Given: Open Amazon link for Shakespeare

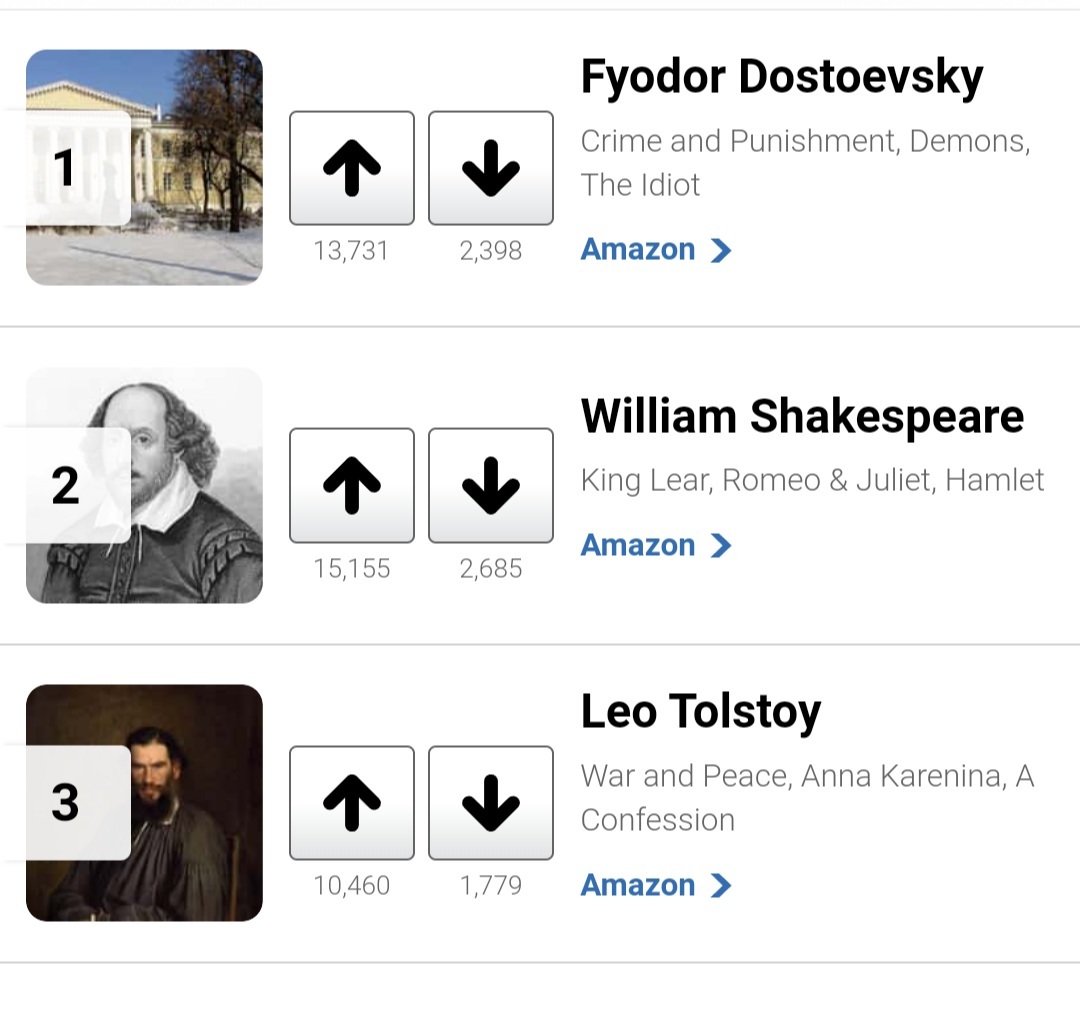Looking at the screenshot, I should tap(638, 545).
